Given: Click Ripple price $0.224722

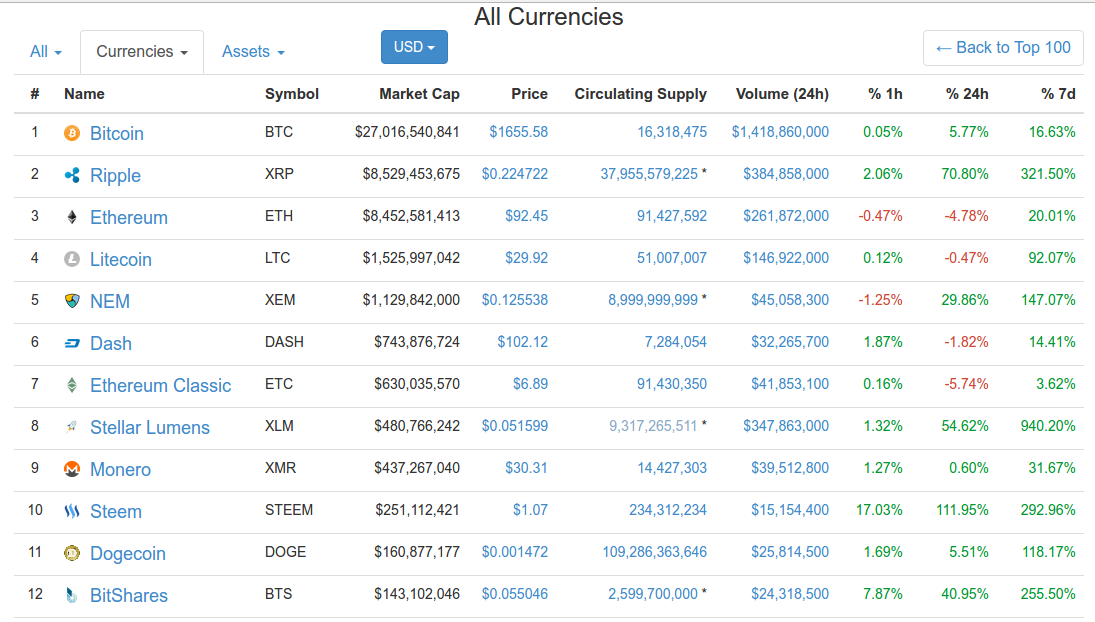Looking at the screenshot, I should point(515,174).
